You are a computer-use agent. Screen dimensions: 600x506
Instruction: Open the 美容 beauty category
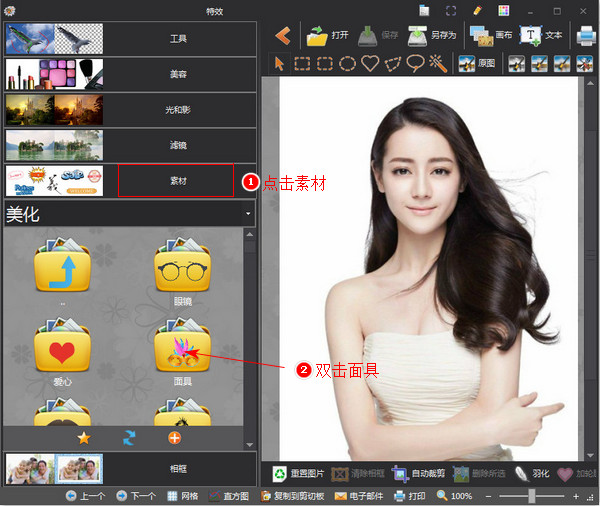[130, 74]
